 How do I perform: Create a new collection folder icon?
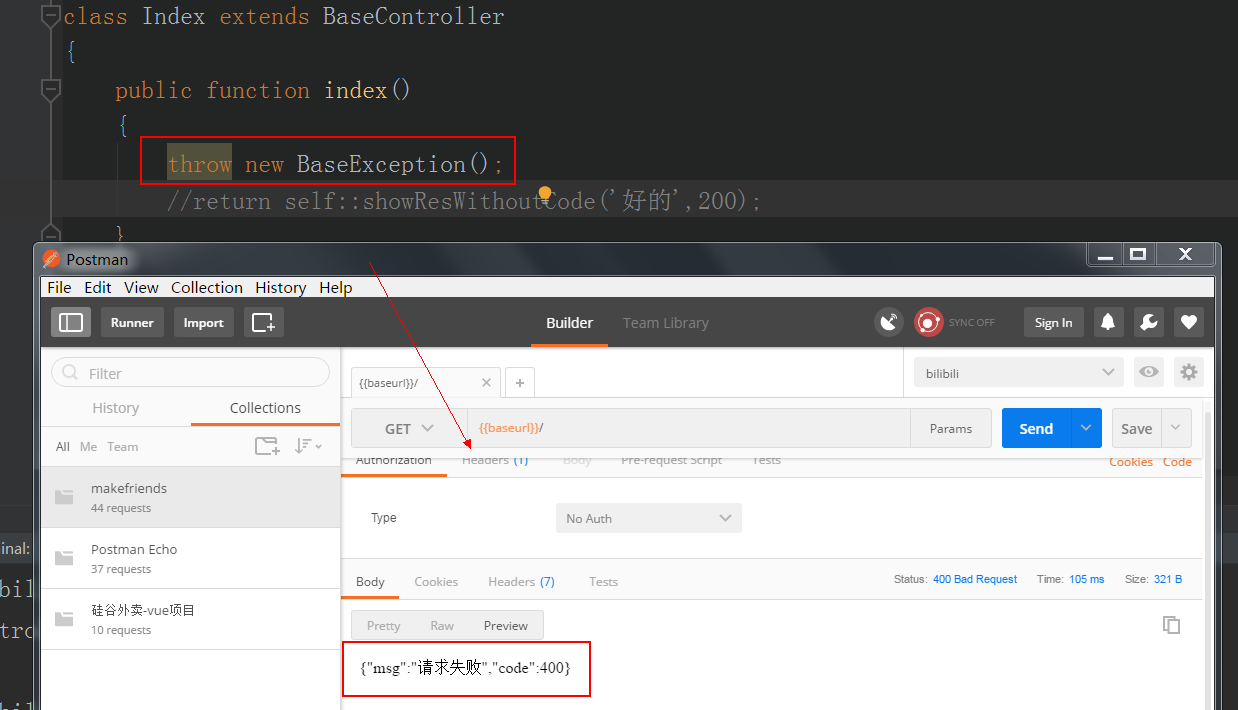point(267,446)
